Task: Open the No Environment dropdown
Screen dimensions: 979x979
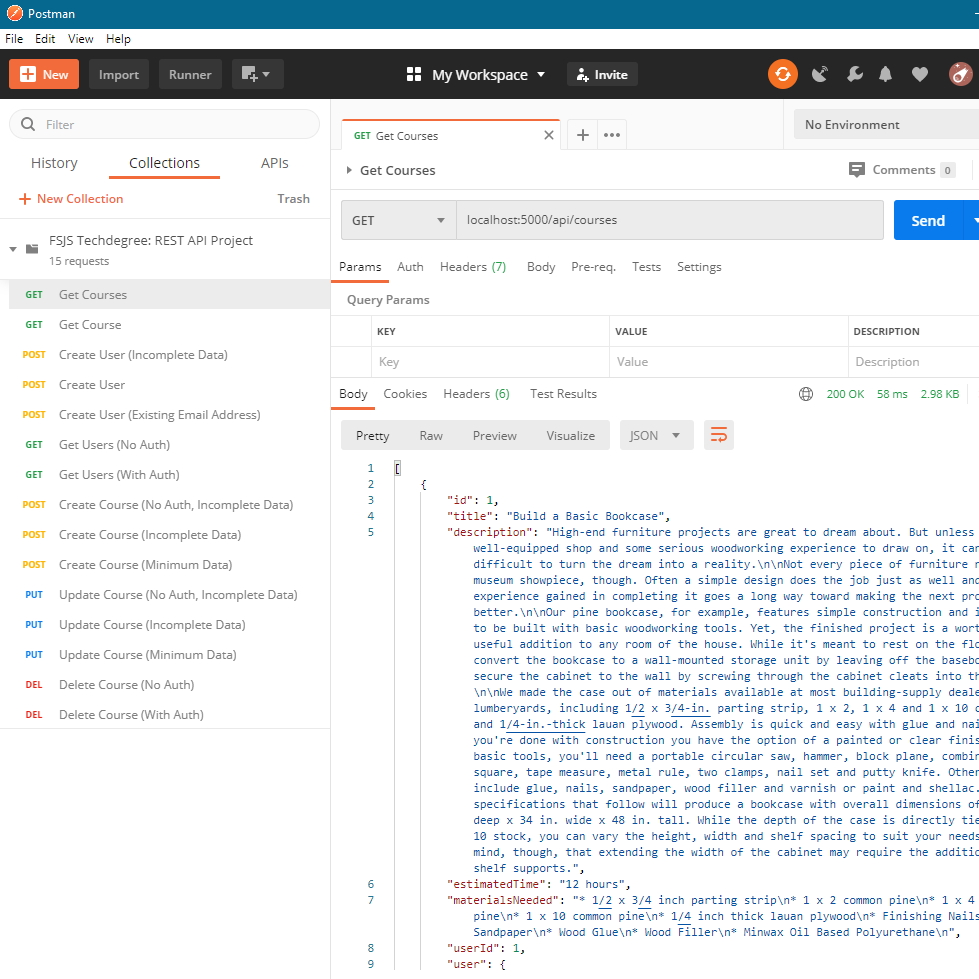Action: coord(886,124)
